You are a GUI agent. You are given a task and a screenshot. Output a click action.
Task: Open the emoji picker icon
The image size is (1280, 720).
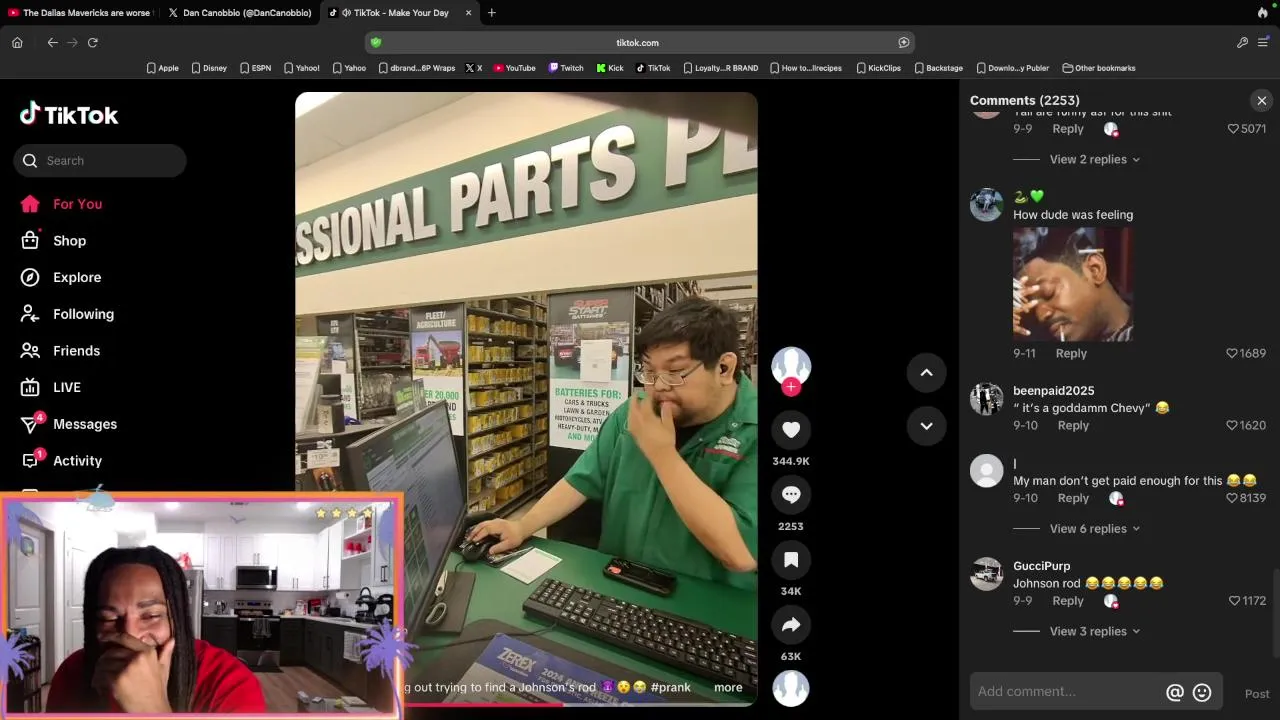point(1202,692)
